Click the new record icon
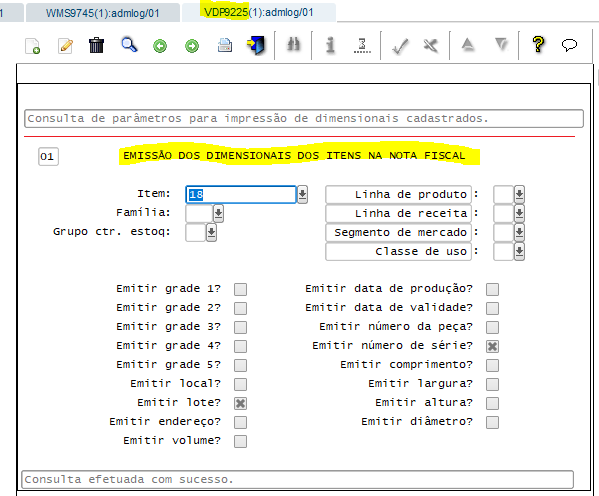599x496 pixels. [32, 46]
